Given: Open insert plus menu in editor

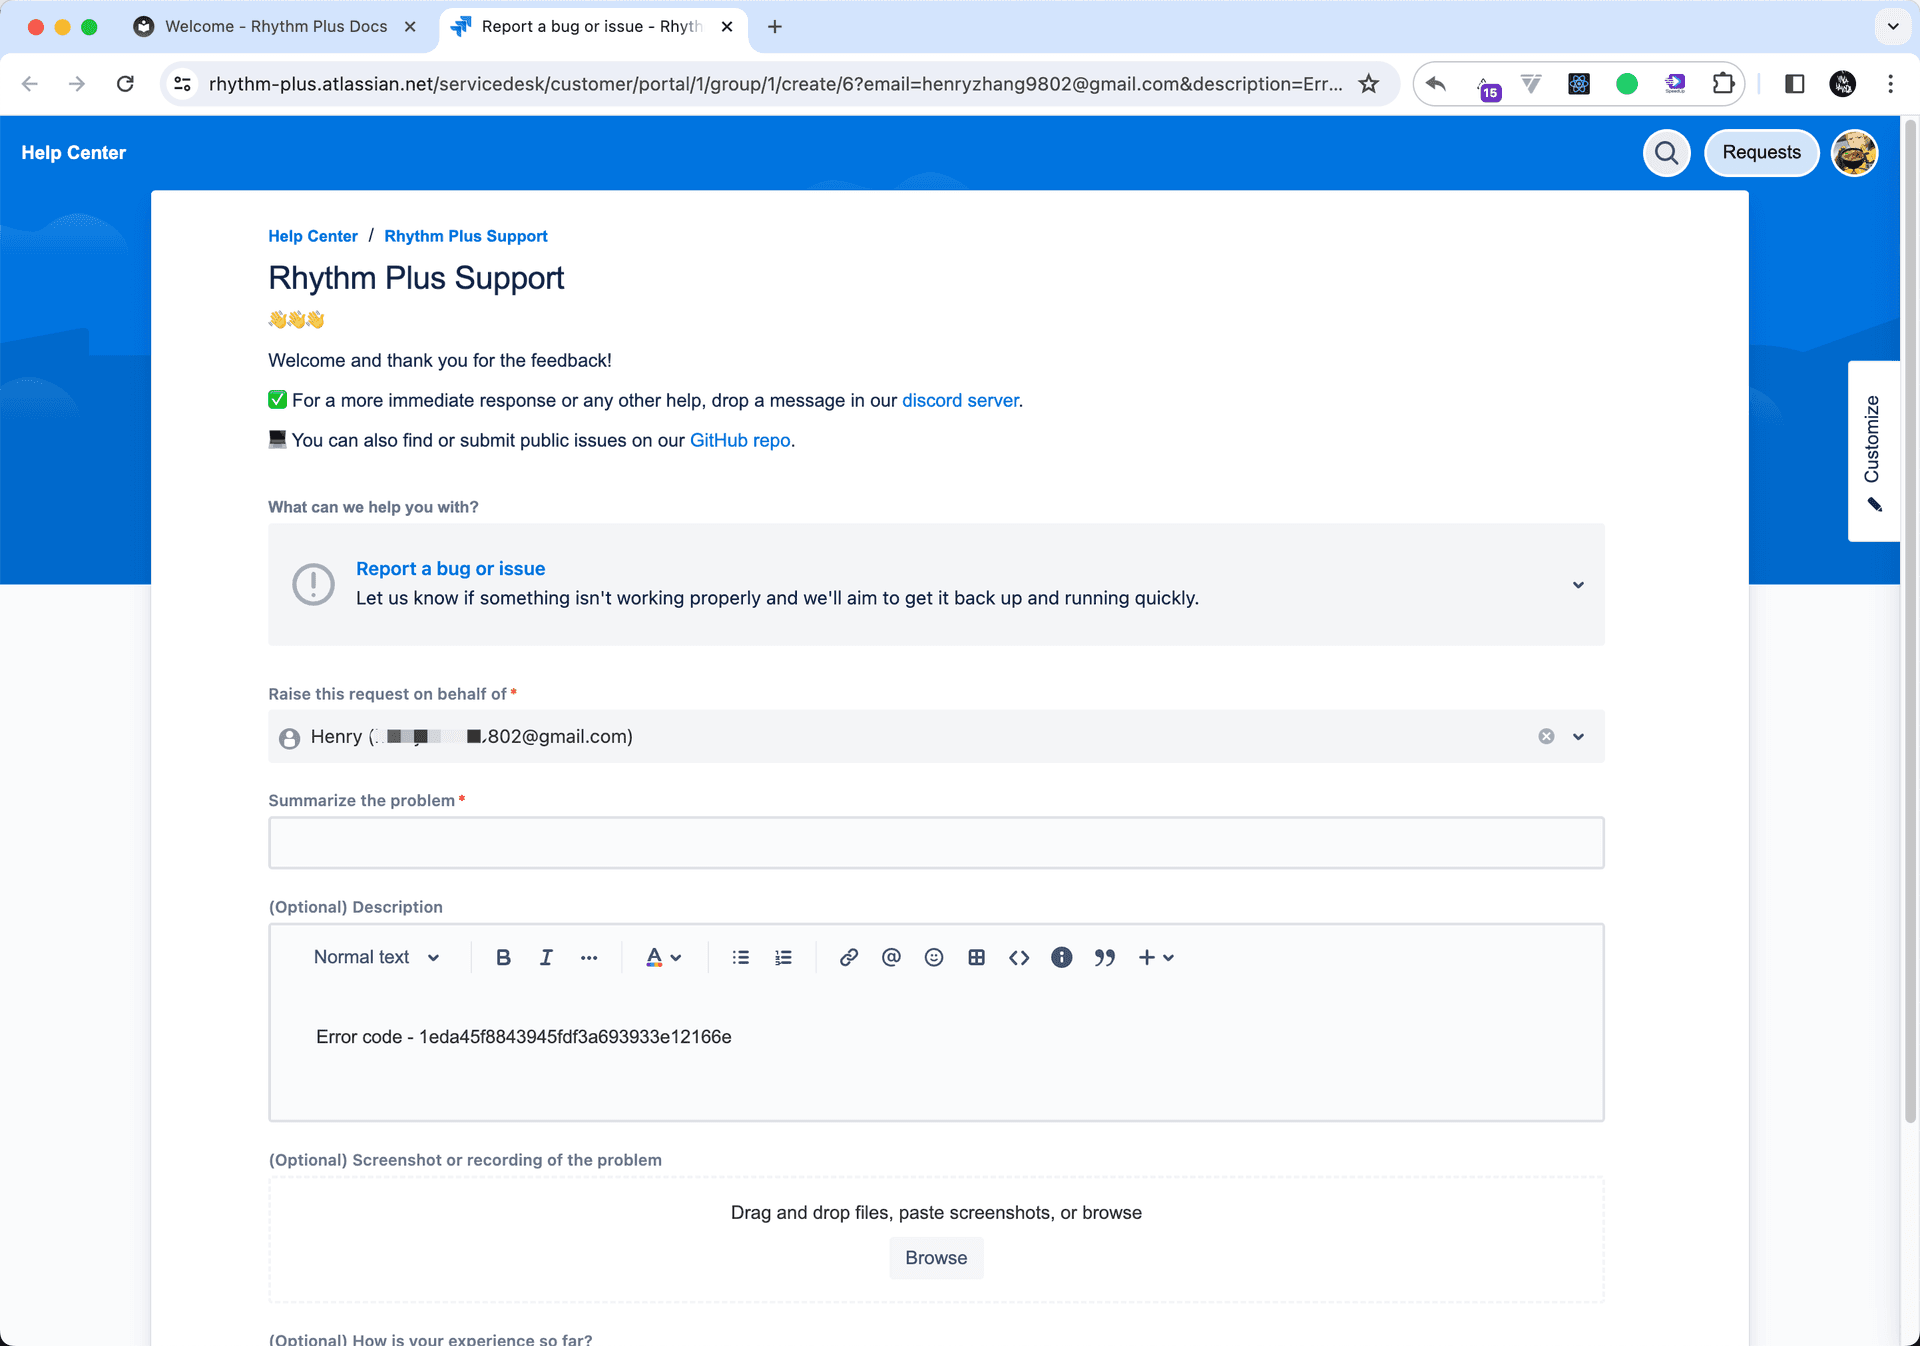Looking at the screenshot, I should 1156,958.
